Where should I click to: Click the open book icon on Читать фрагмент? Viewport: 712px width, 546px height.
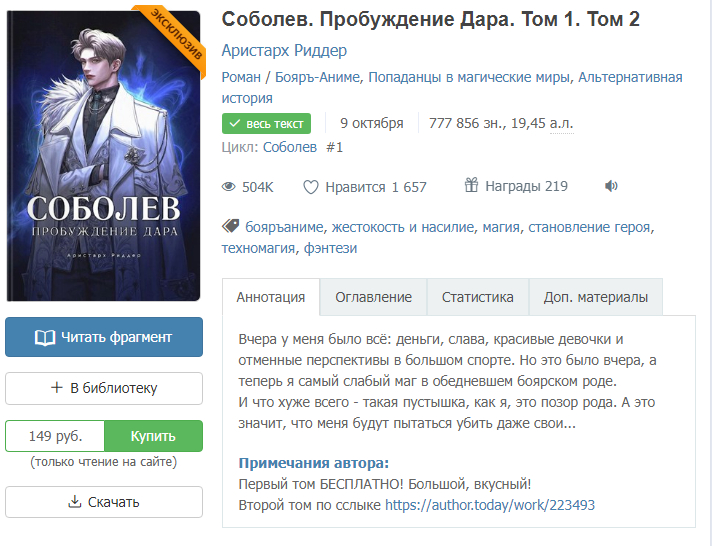(x=45, y=337)
